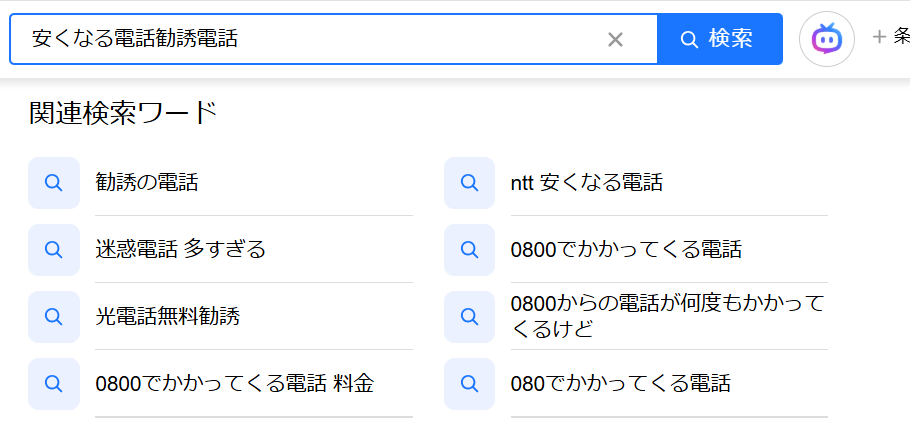Open the 光電話無料勧誘 related search

(x=168, y=317)
